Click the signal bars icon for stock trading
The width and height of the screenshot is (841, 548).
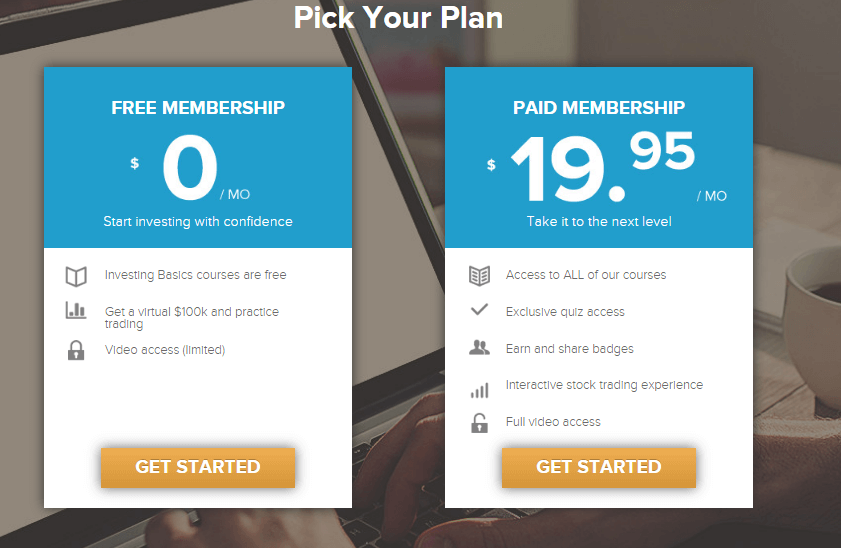coord(479,390)
